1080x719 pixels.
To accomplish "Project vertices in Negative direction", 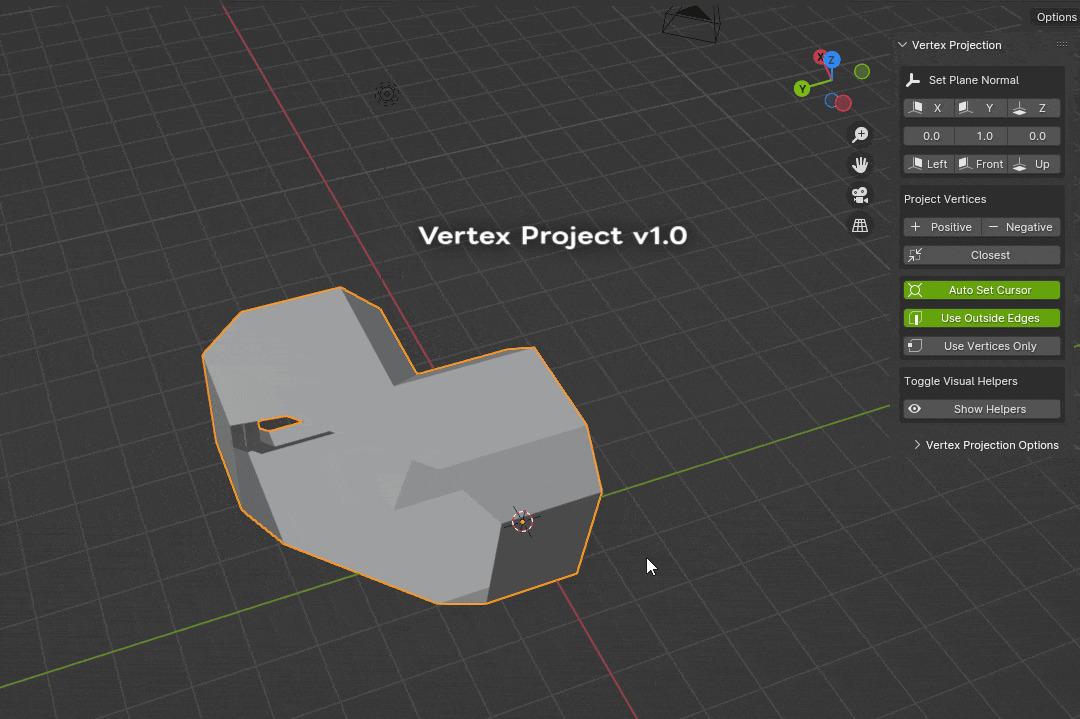I will [1021, 227].
